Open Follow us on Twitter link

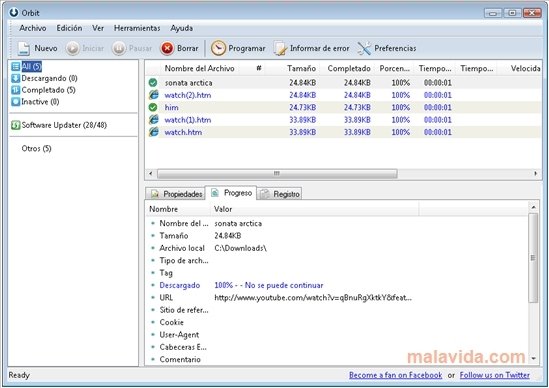coord(494,375)
